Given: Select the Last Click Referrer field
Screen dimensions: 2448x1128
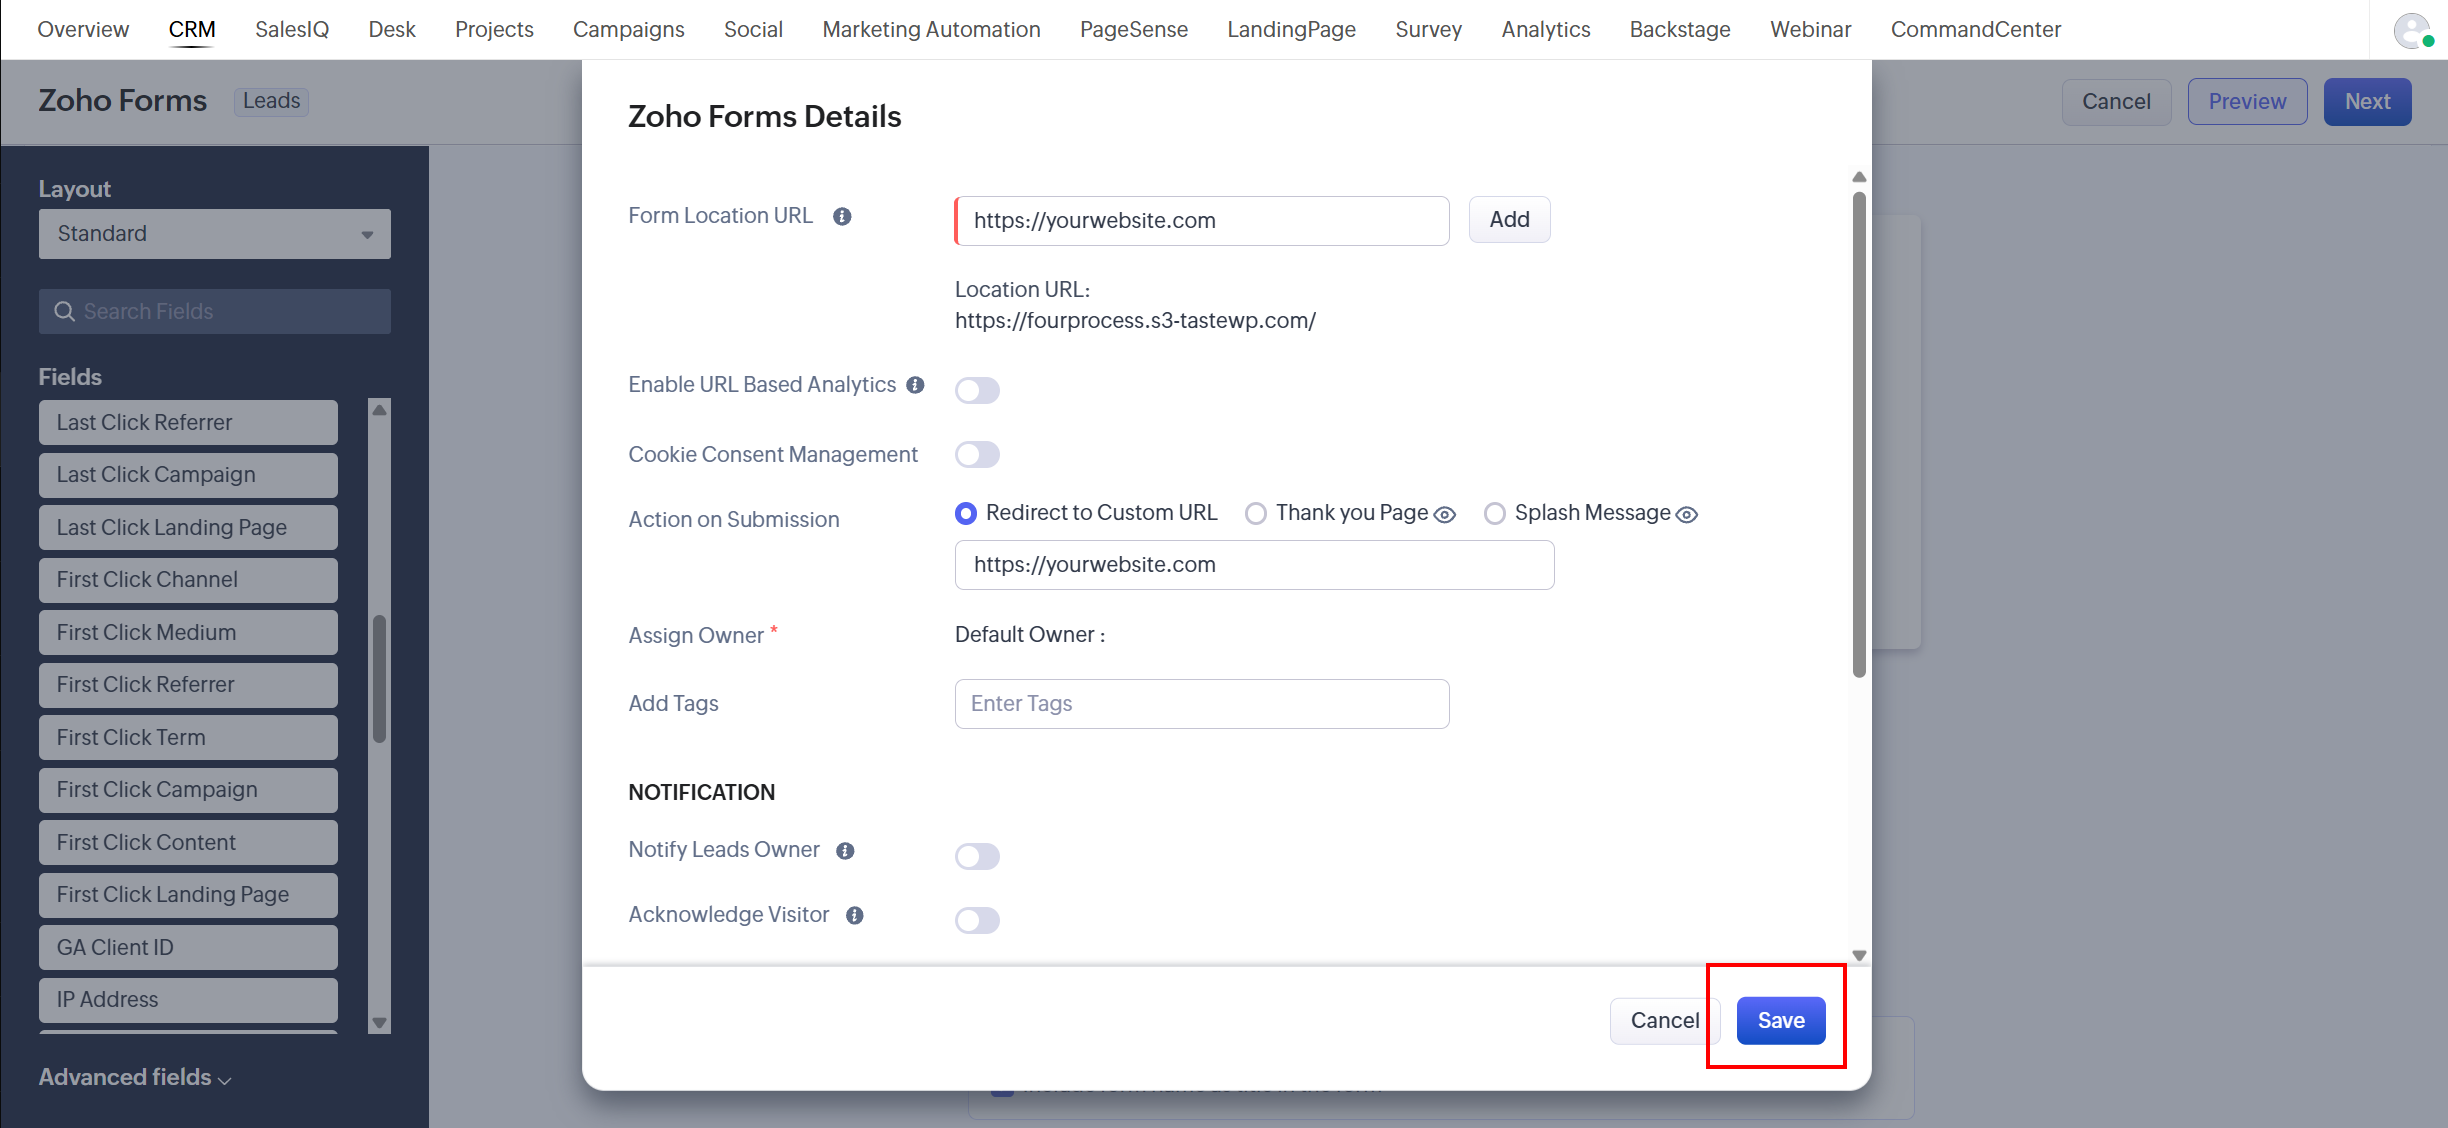Looking at the screenshot, I should click(x=188, y=422).
